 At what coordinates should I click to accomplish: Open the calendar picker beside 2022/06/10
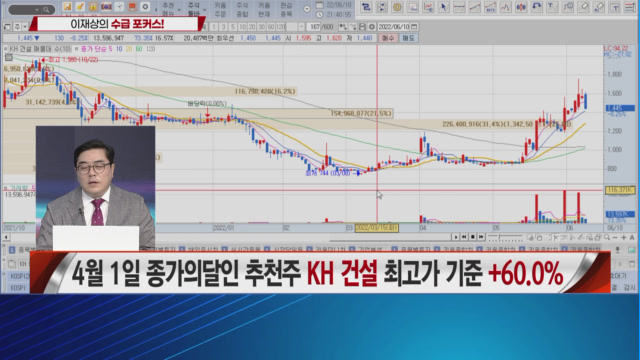pos(414,27)
